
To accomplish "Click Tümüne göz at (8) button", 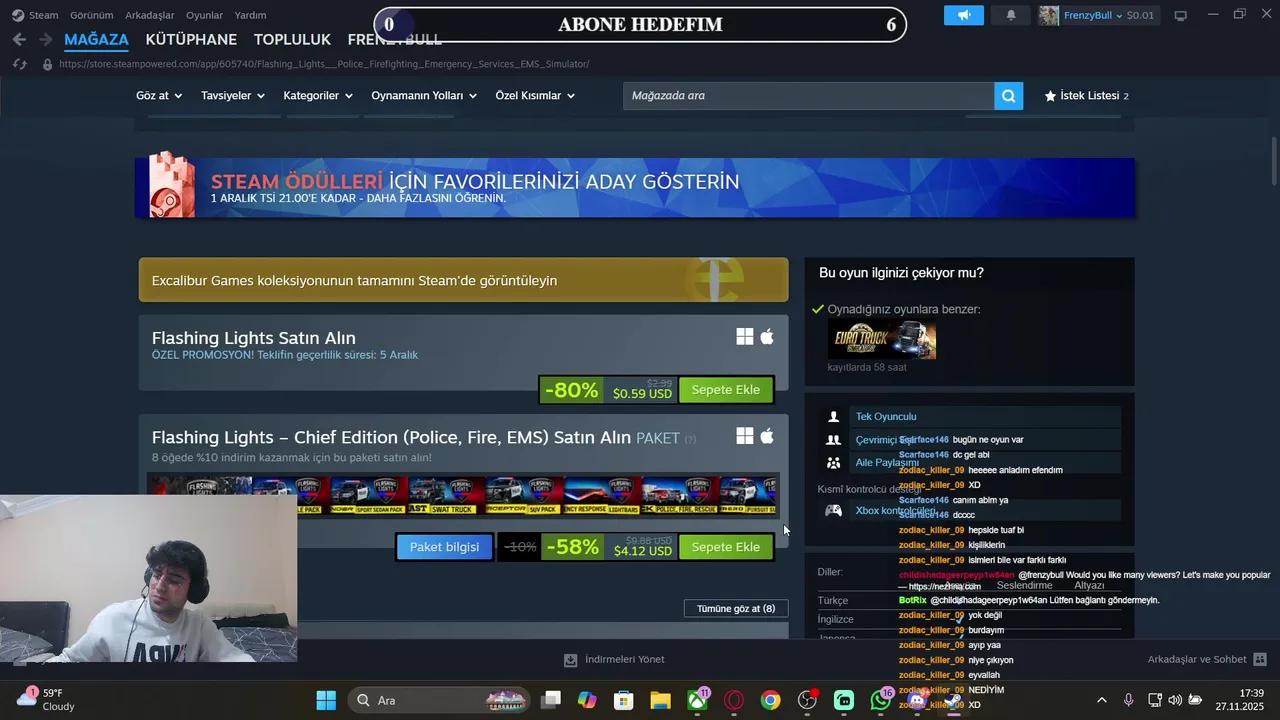I will (736, 609).
